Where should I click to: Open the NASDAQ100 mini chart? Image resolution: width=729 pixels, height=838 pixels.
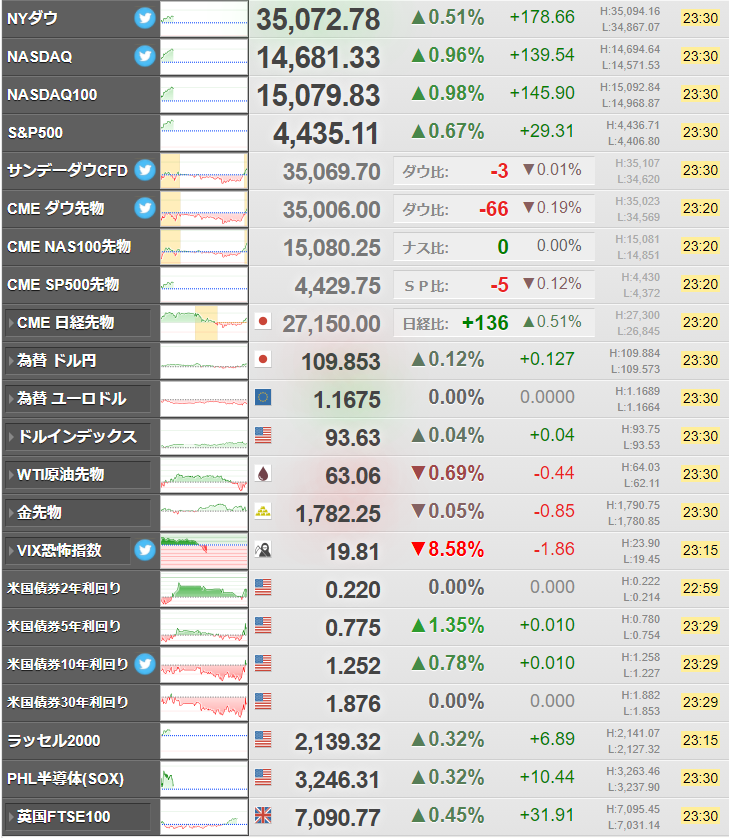204,95
